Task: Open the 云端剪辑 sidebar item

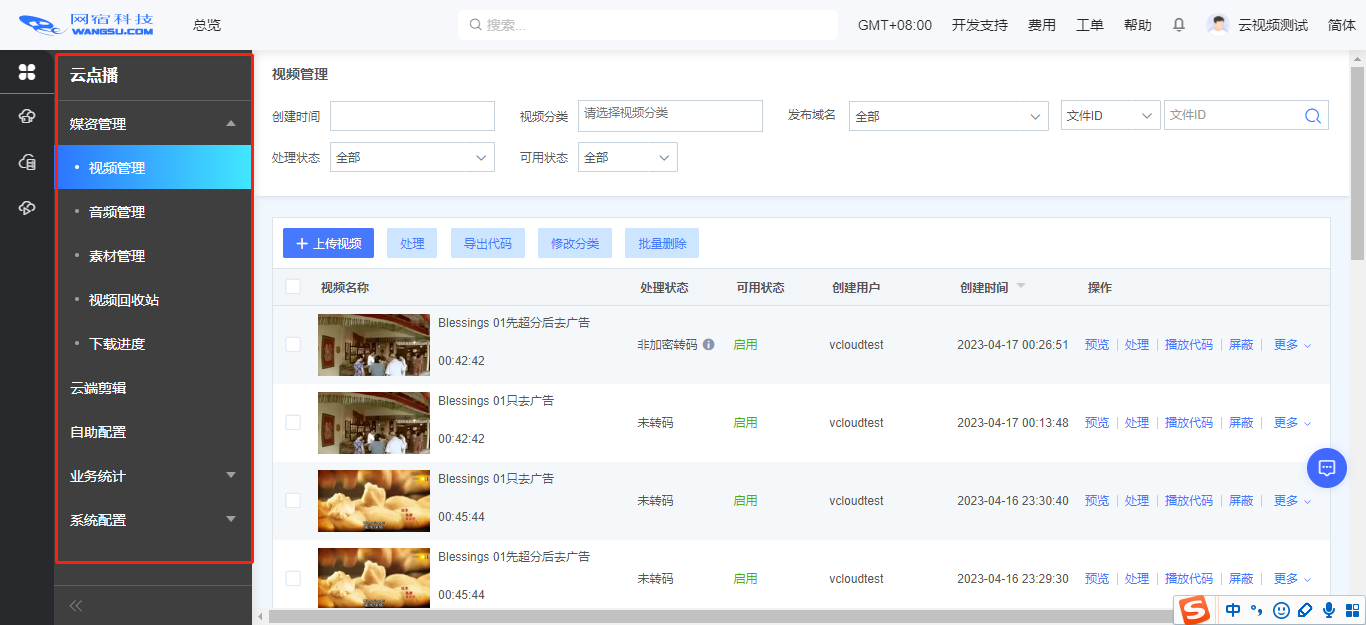Action: pyautogui.click(x=153, y=388)
